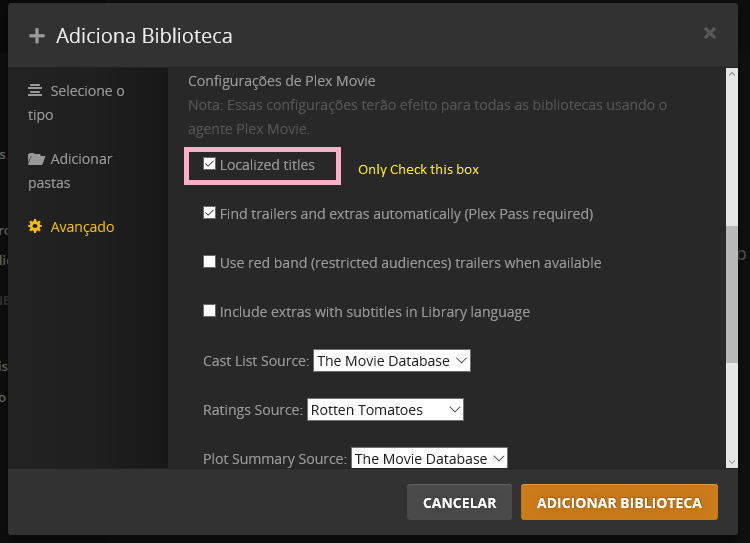The height and width of the screenshot is (543, 750).
Task: Click Adicionar Biblioteca button
Action: coord(619,503)
